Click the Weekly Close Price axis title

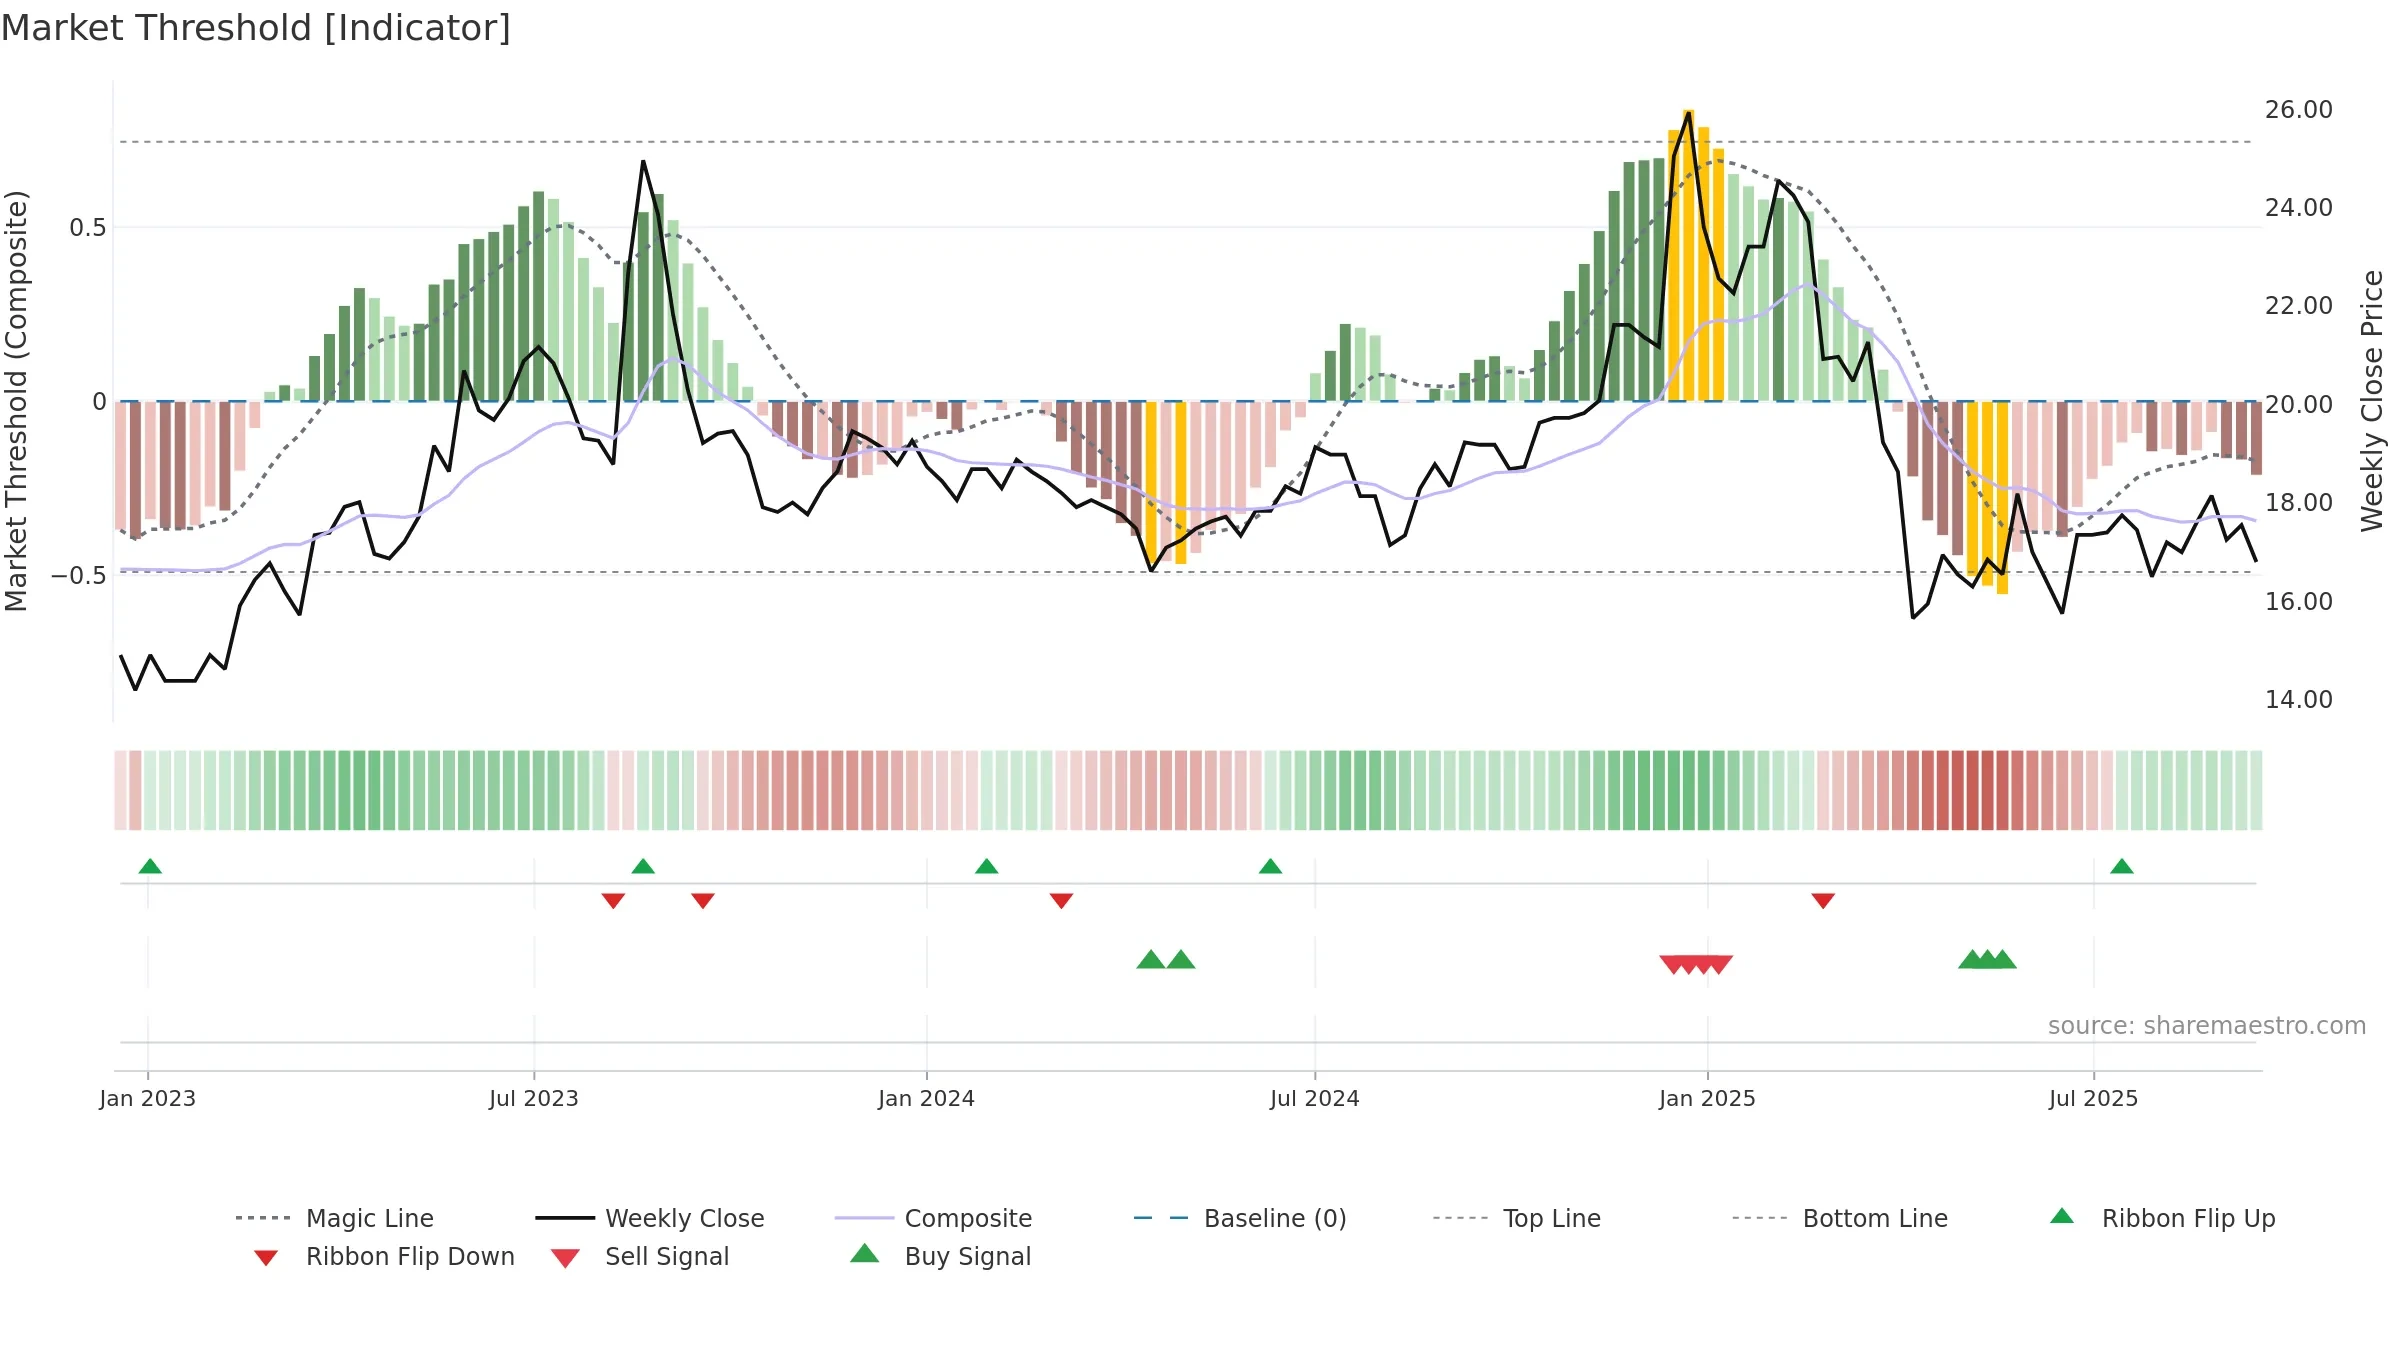click(x=2372, y=401)
